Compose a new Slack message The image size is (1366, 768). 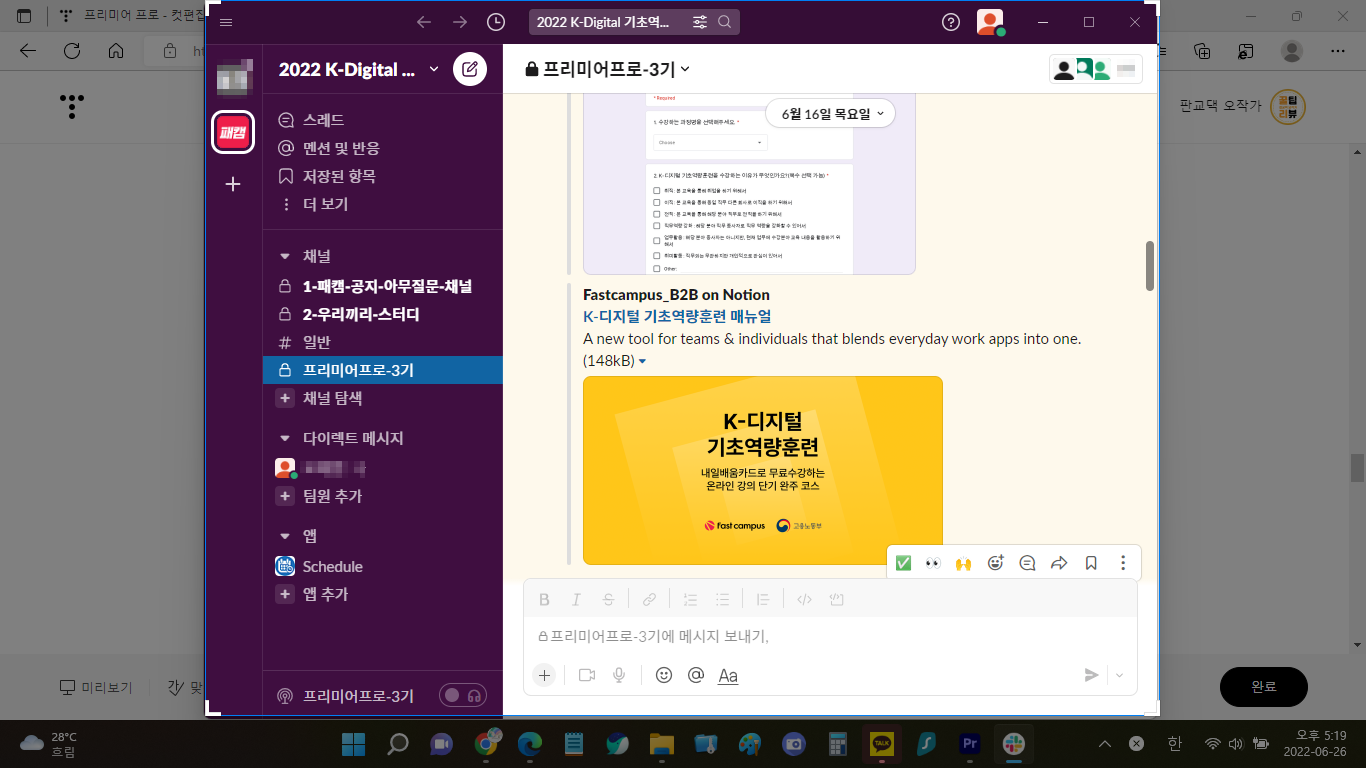pyautogui.click(x=470, y=69)
